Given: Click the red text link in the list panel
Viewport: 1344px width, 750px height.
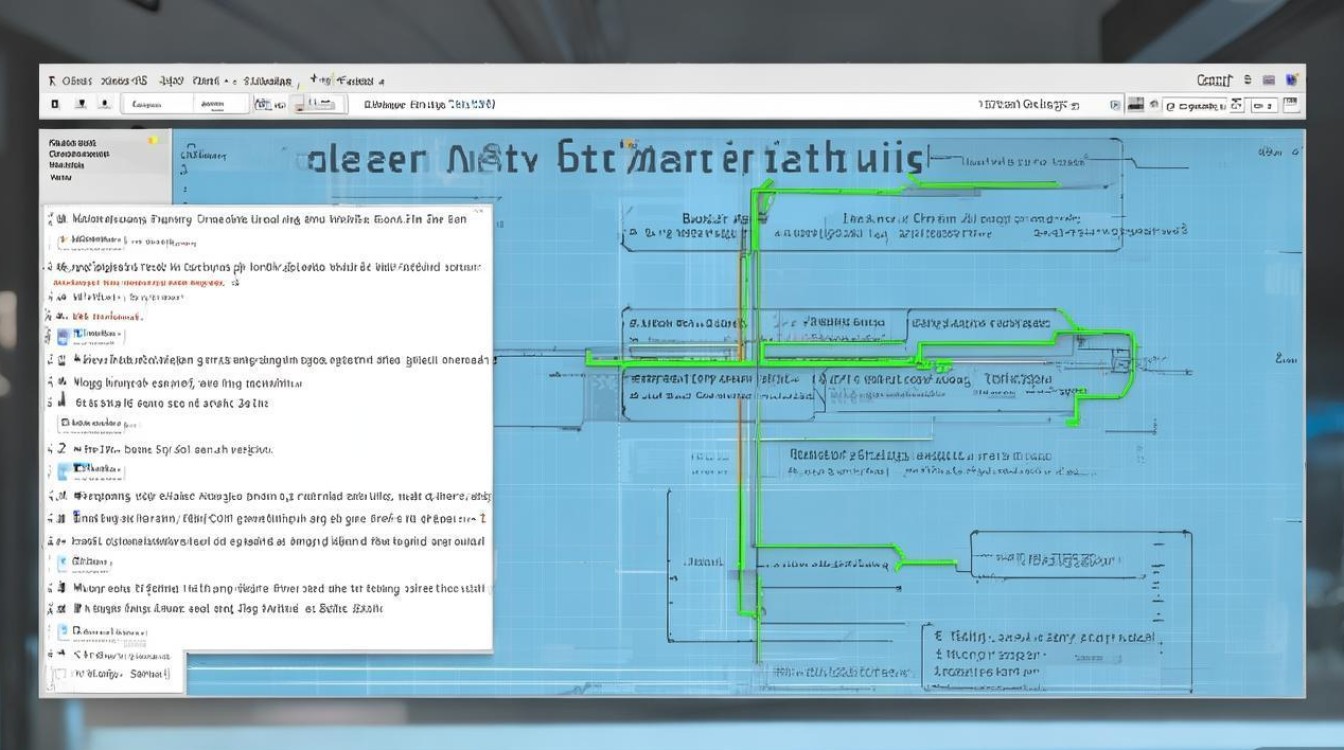Looking at the screenshot, I should click(x=137, y=283).
